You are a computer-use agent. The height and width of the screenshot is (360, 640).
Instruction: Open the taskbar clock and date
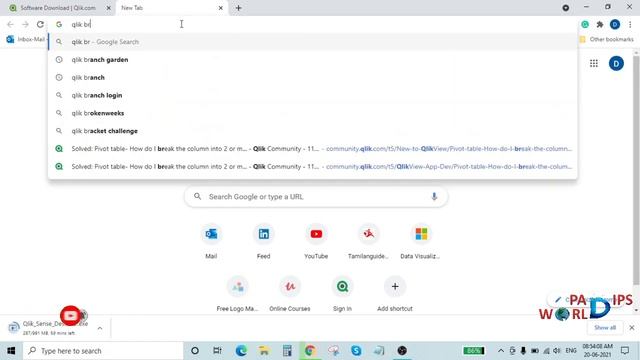tap(597, 351)
